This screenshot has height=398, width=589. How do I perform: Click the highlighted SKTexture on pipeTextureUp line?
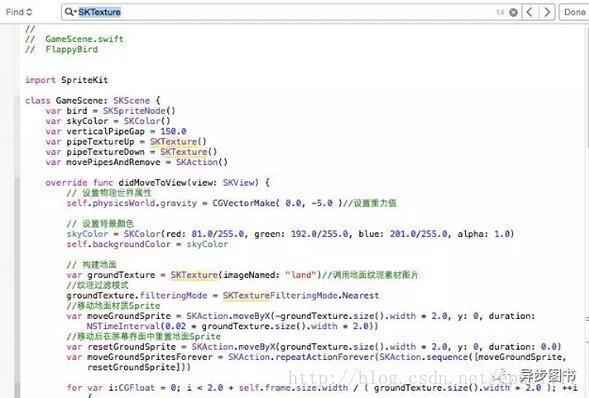(173, 142)
